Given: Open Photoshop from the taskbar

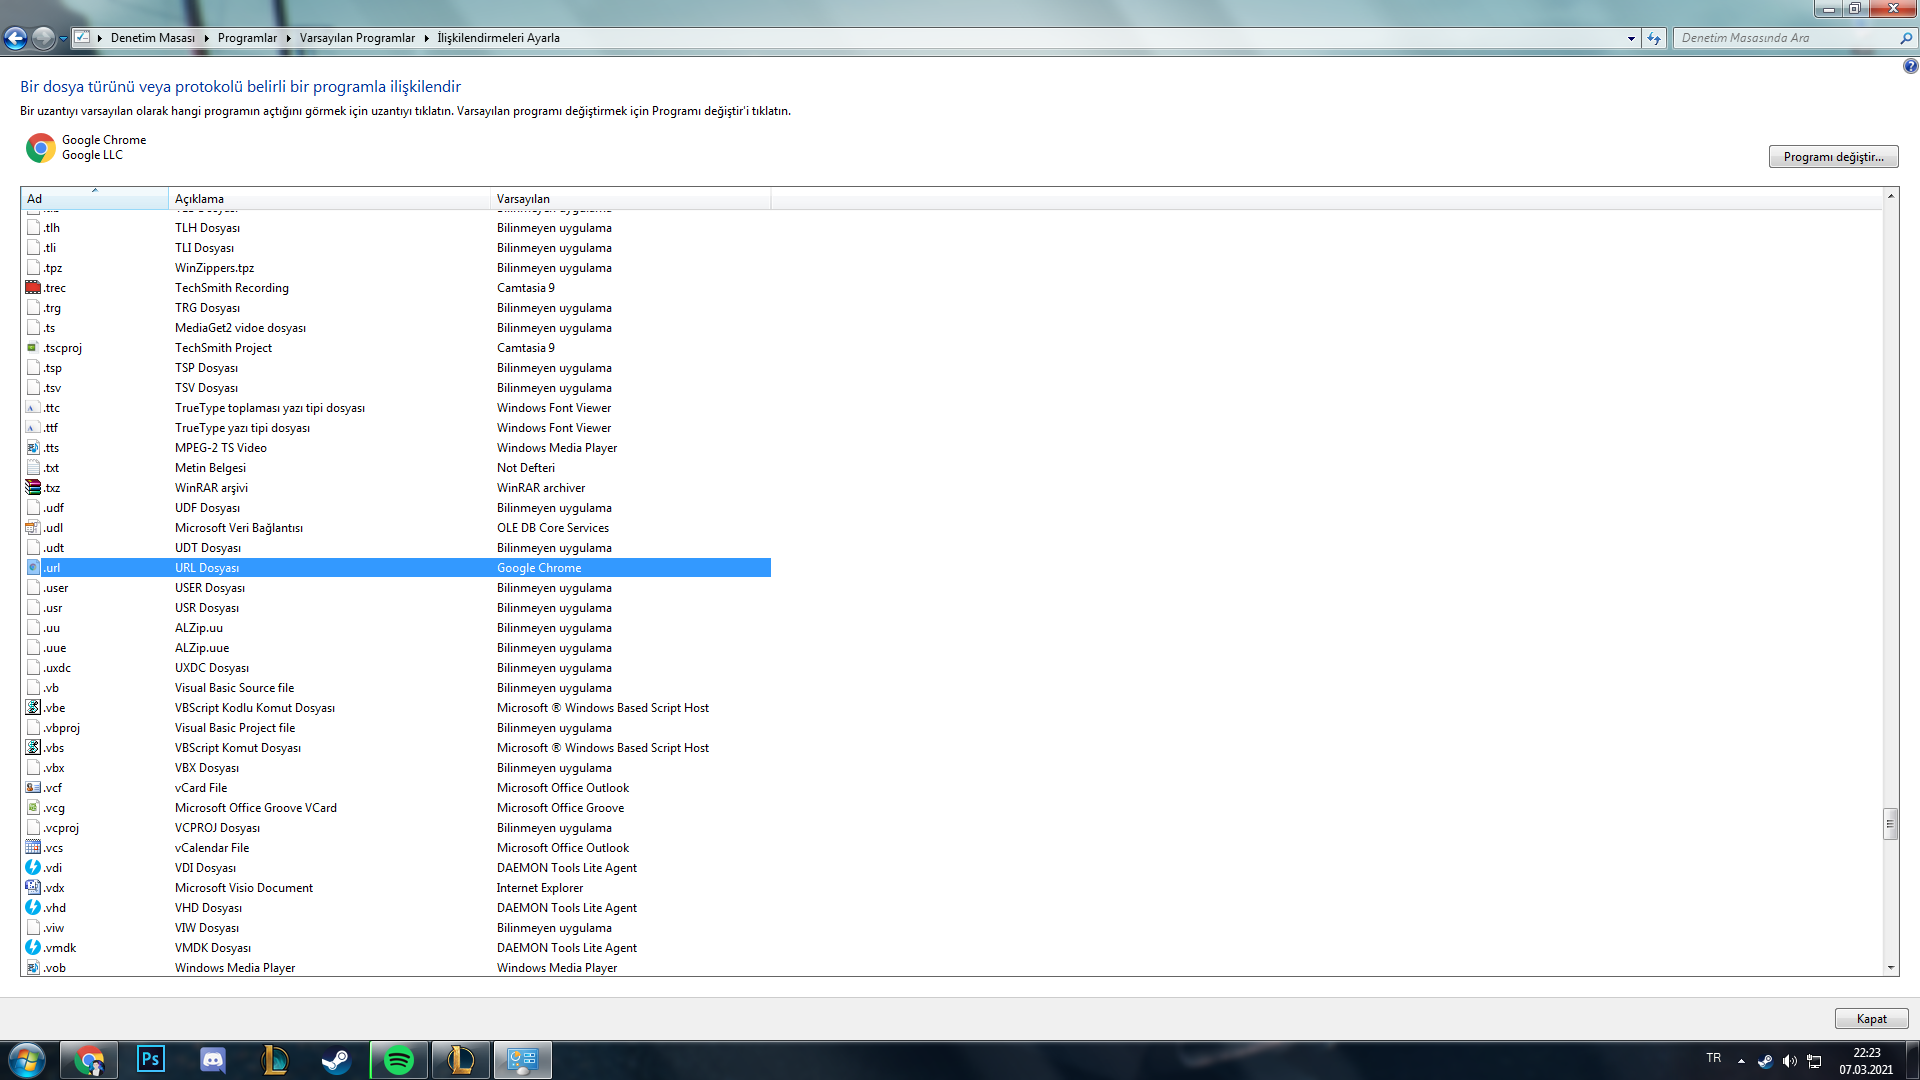Looking at the screenshot, I should 151,1059.
